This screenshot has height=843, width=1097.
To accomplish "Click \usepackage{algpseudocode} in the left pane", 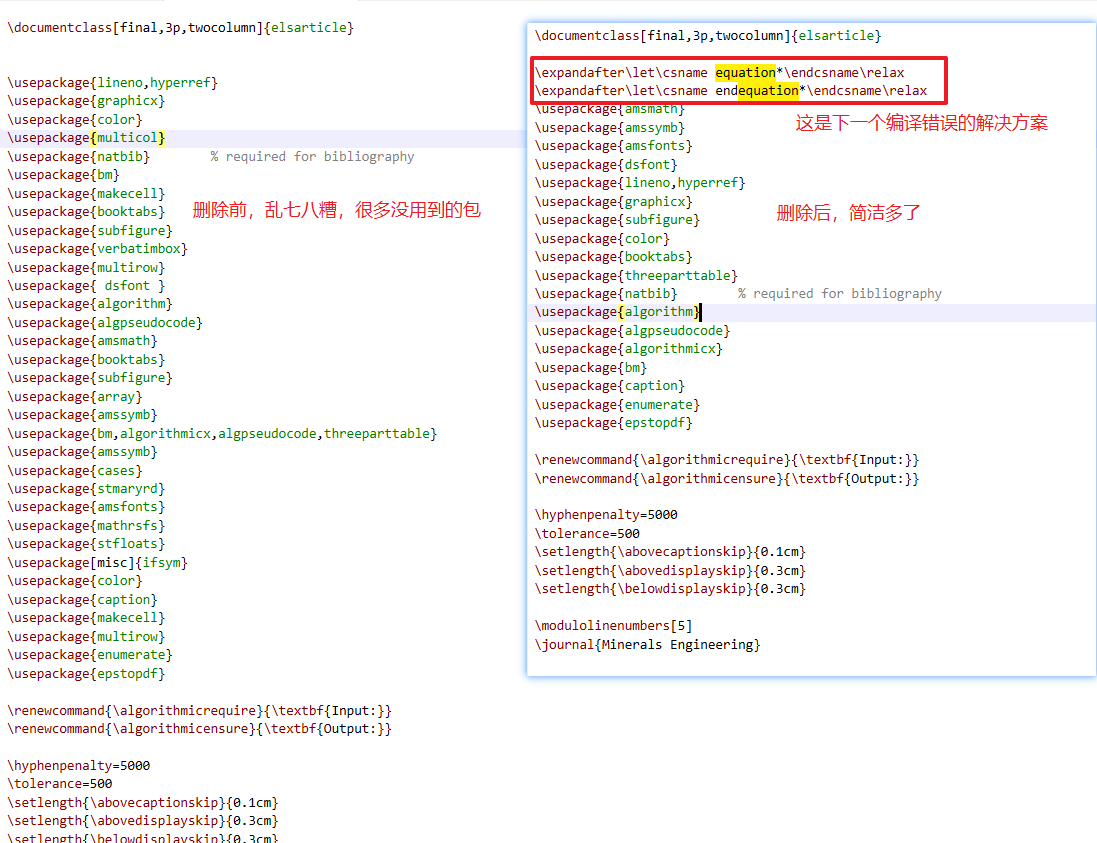I will point(105,323).
